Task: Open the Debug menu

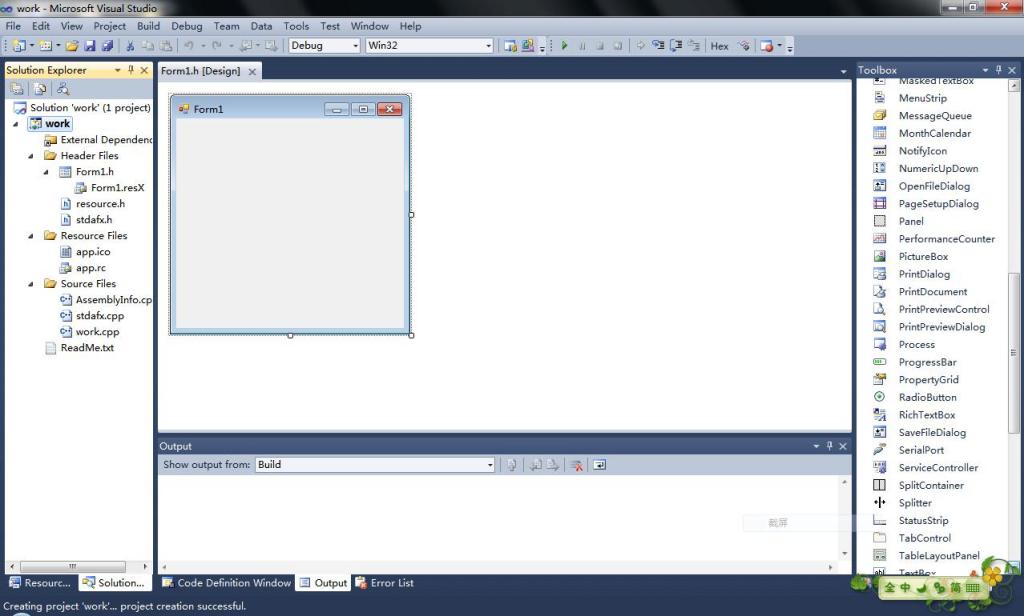Action: click(x=187, y=26)
